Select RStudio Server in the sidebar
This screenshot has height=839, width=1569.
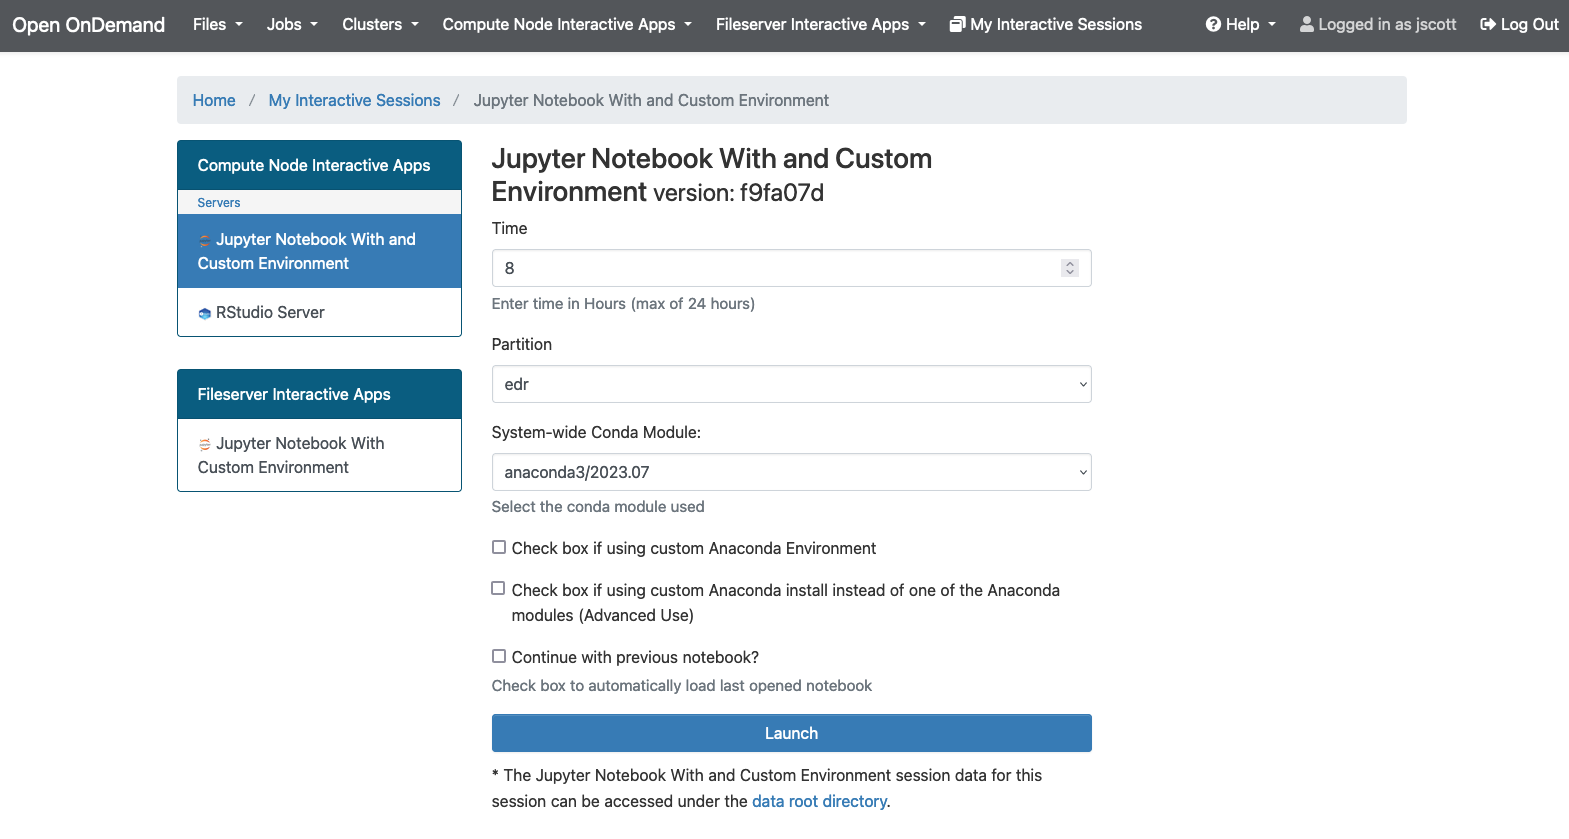(319, 312)
